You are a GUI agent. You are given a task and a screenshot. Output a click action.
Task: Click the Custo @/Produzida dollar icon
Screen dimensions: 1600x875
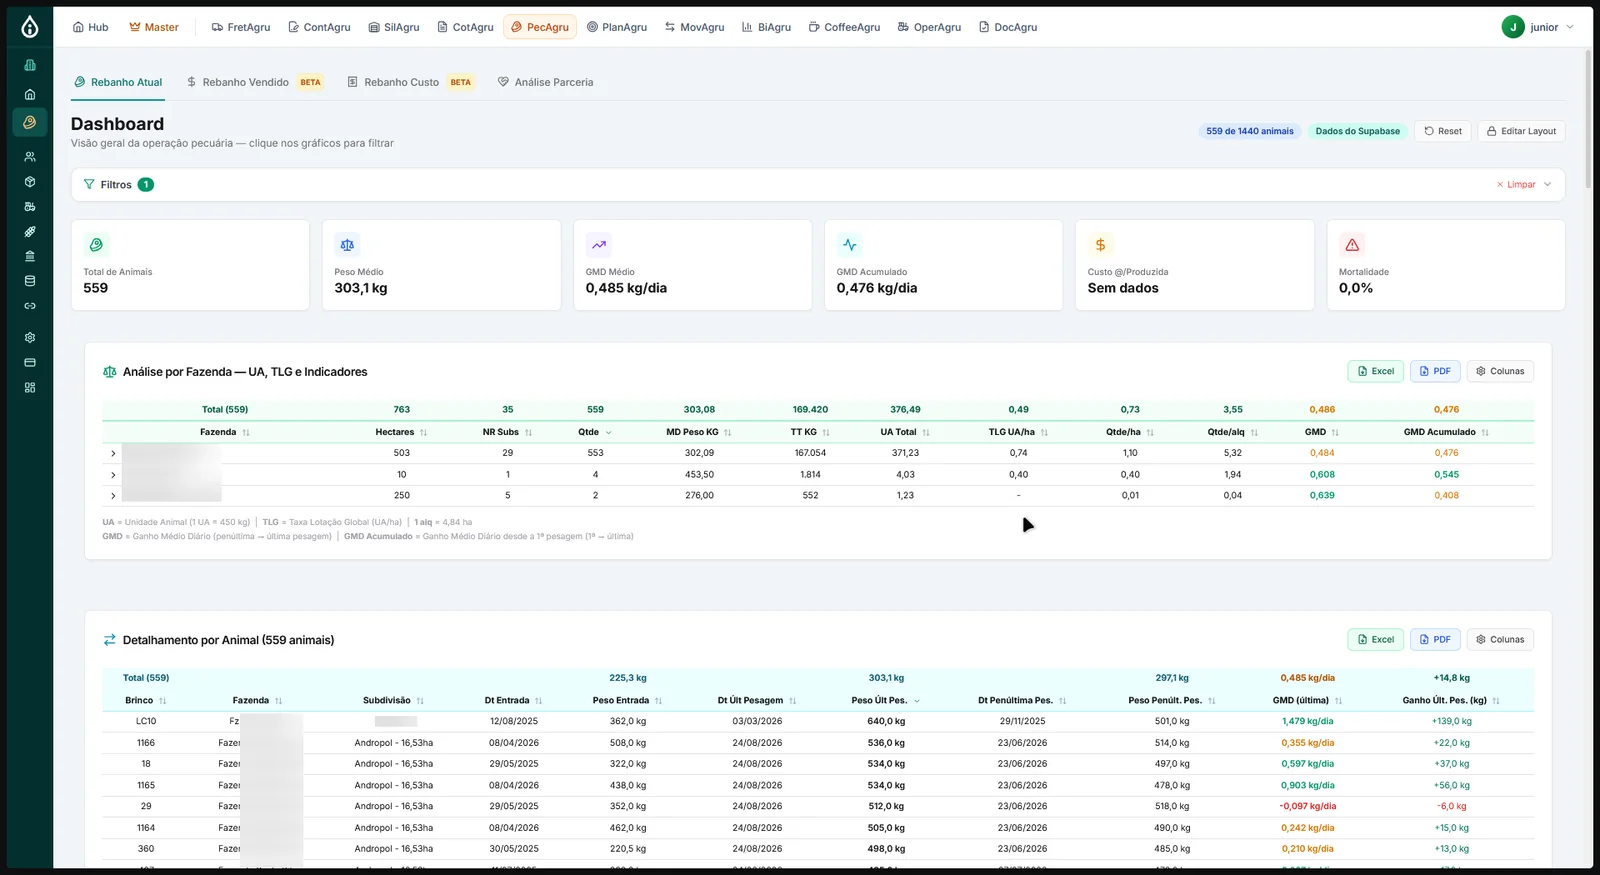1100,245
